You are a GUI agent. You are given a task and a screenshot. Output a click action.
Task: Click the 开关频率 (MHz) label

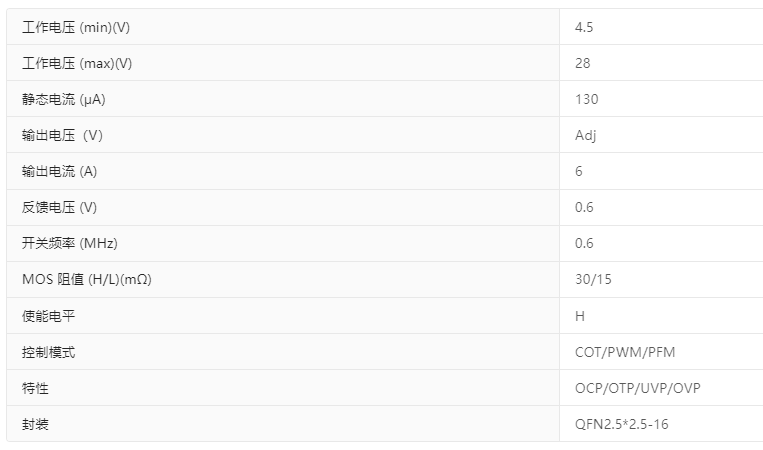point(70,243)
